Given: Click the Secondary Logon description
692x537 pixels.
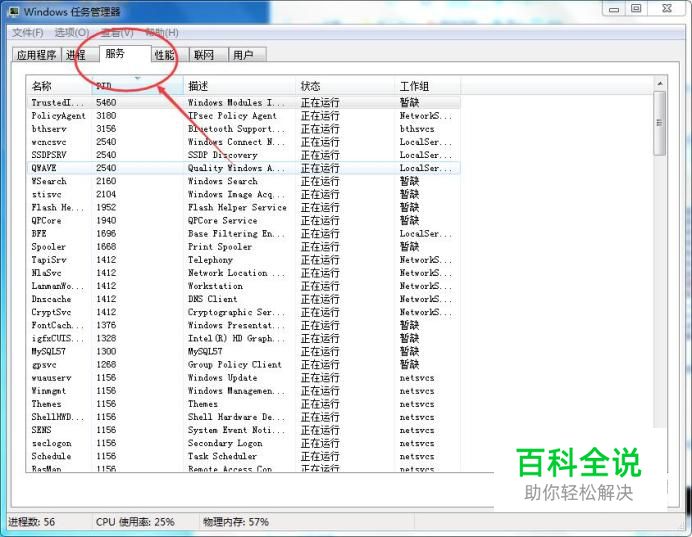Looking at the screenshot, I should 225,443.
